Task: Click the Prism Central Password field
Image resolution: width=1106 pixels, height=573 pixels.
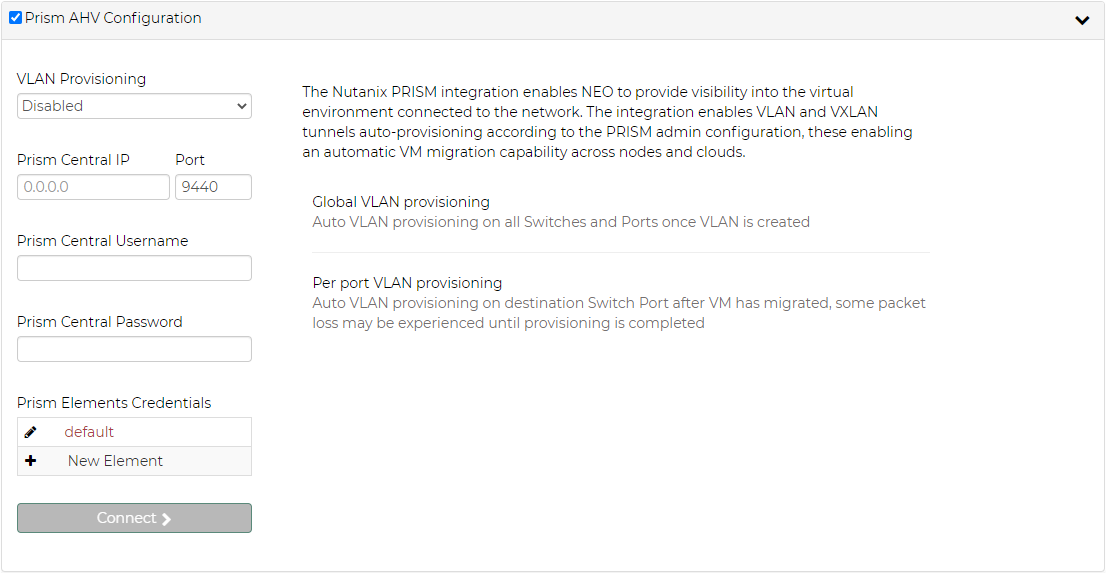Action: [134, 349]
